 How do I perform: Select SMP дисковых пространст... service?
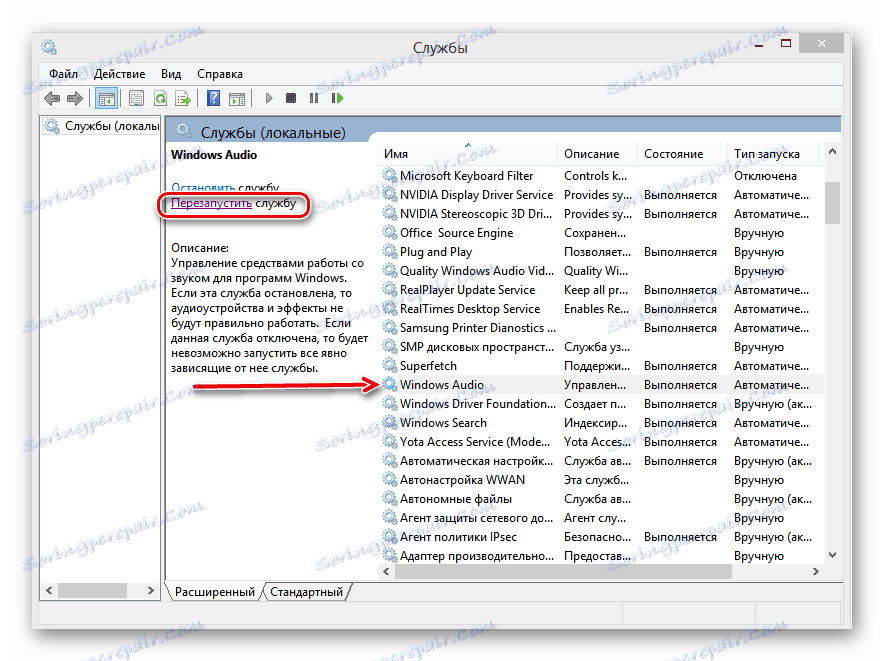pos(600,347)
